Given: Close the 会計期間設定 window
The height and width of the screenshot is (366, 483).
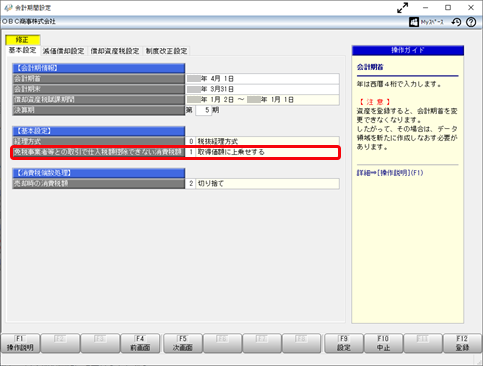Looking at the screenshot, I should pyautogui.click(x=471, y=8).
